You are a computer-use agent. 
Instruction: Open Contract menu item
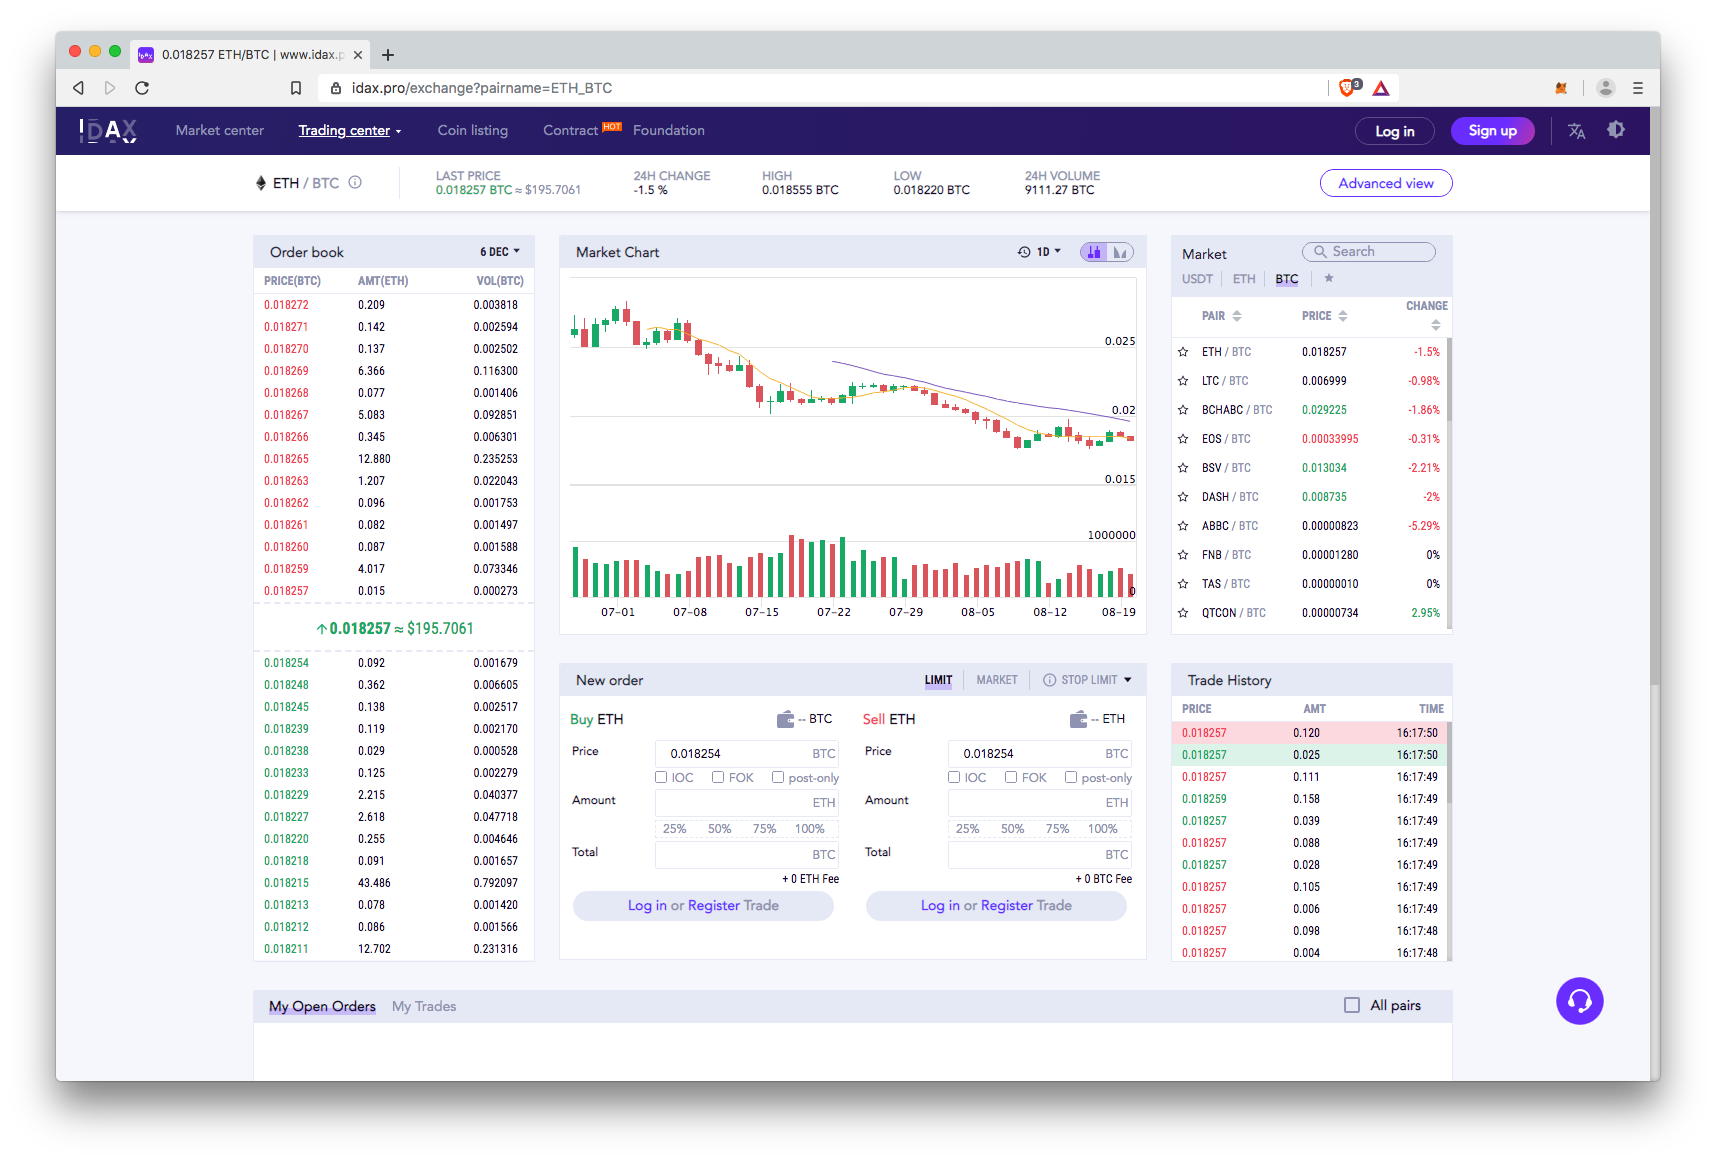tap(571, 131)
